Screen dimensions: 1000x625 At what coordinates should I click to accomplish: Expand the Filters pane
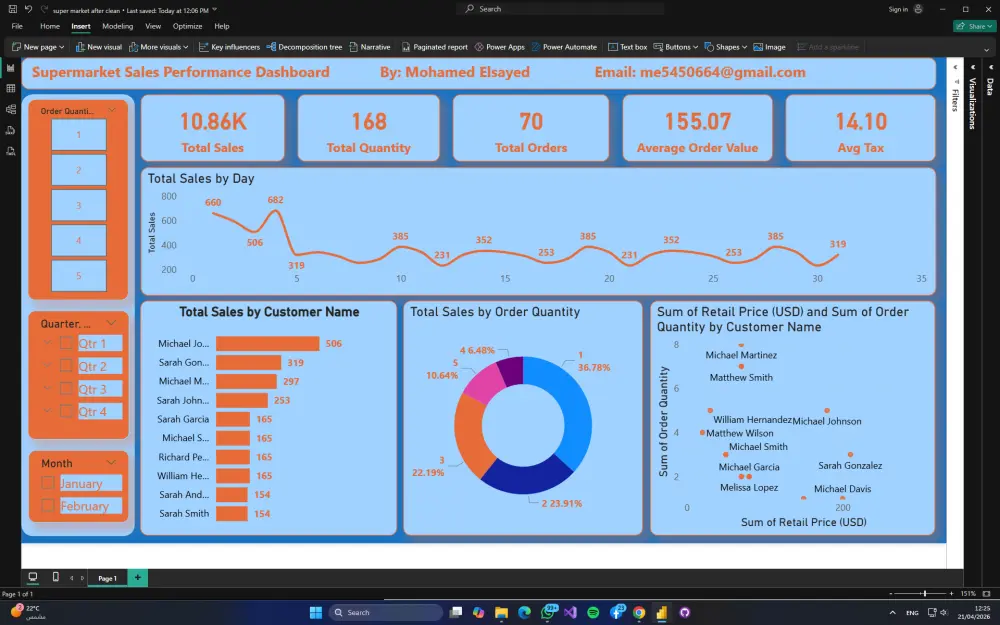955,67
